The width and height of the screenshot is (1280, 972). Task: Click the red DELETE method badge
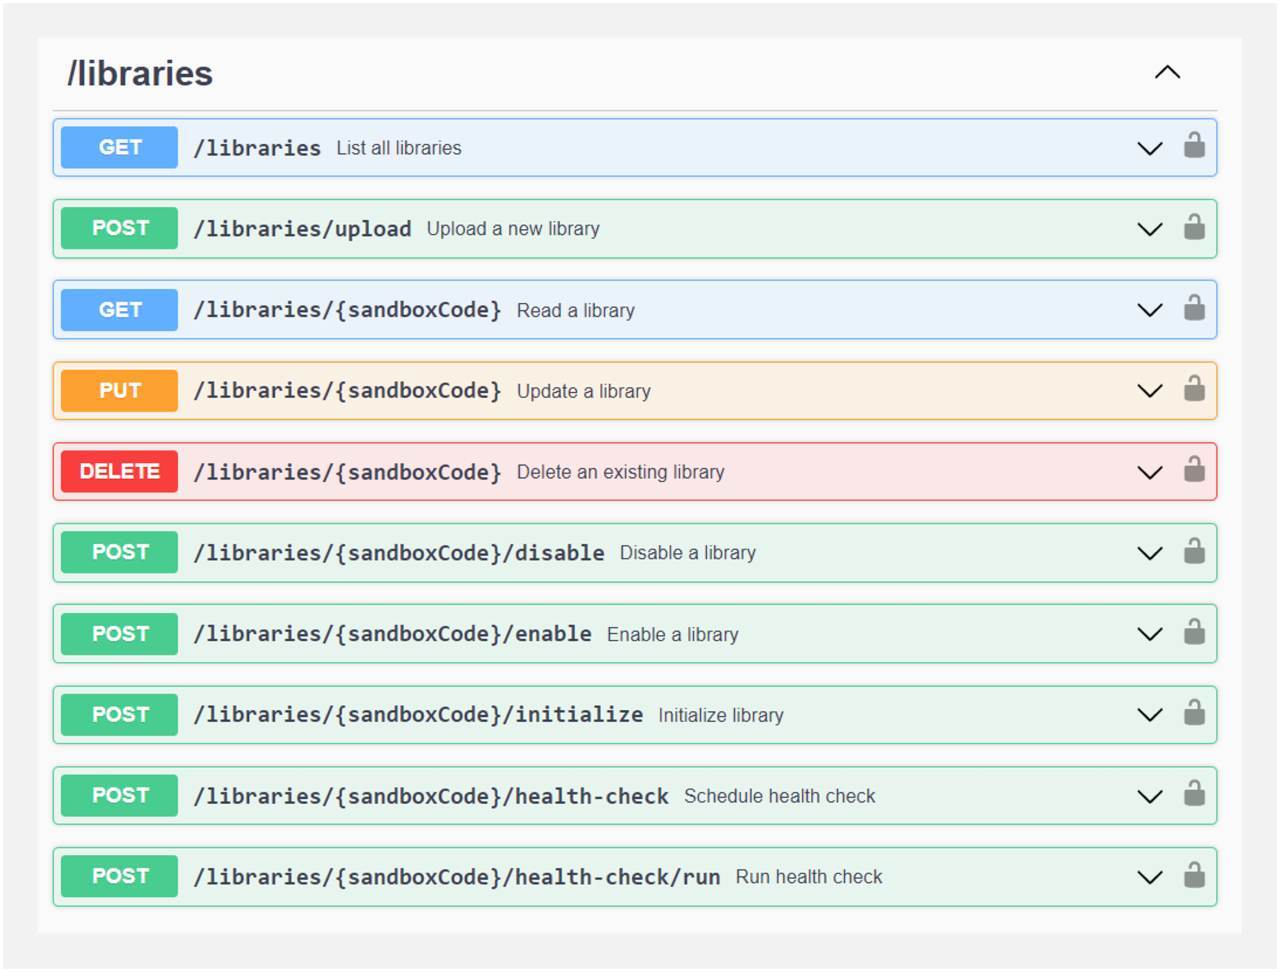(119, 472)
